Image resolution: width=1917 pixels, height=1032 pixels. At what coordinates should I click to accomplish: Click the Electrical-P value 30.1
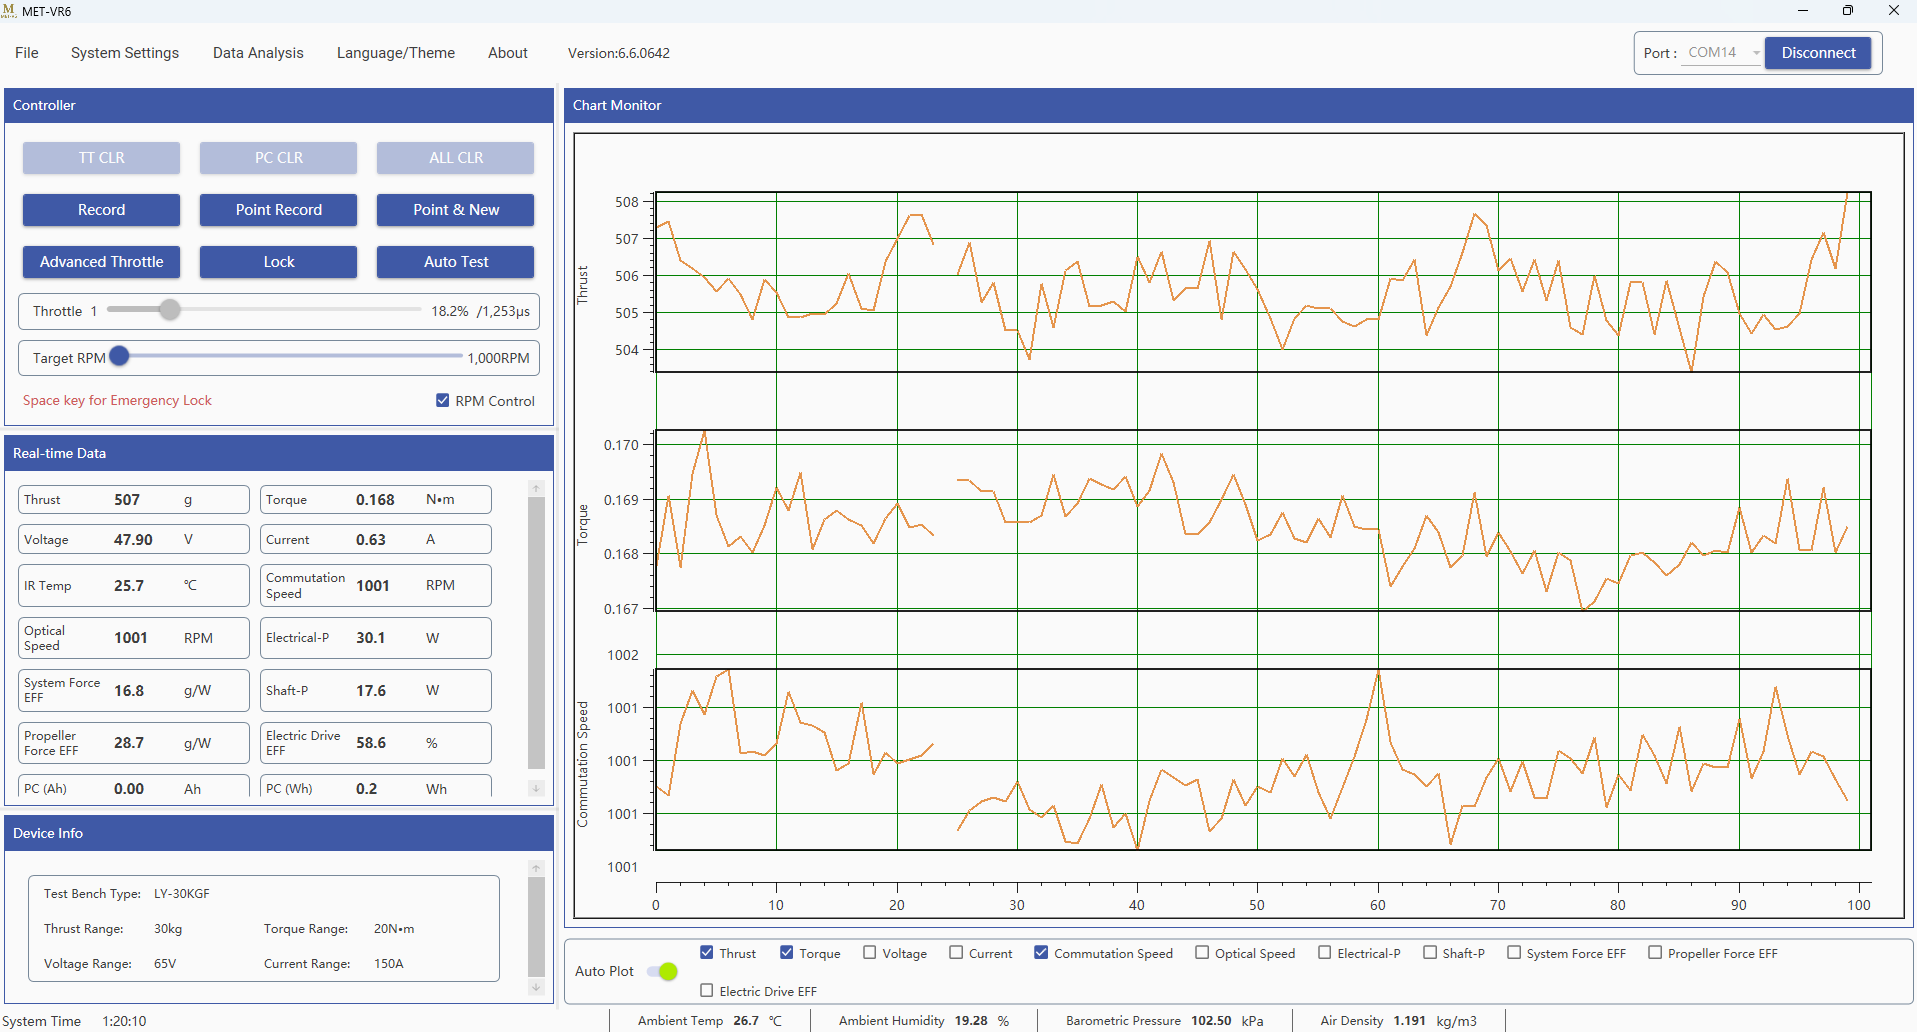[371, 638]
